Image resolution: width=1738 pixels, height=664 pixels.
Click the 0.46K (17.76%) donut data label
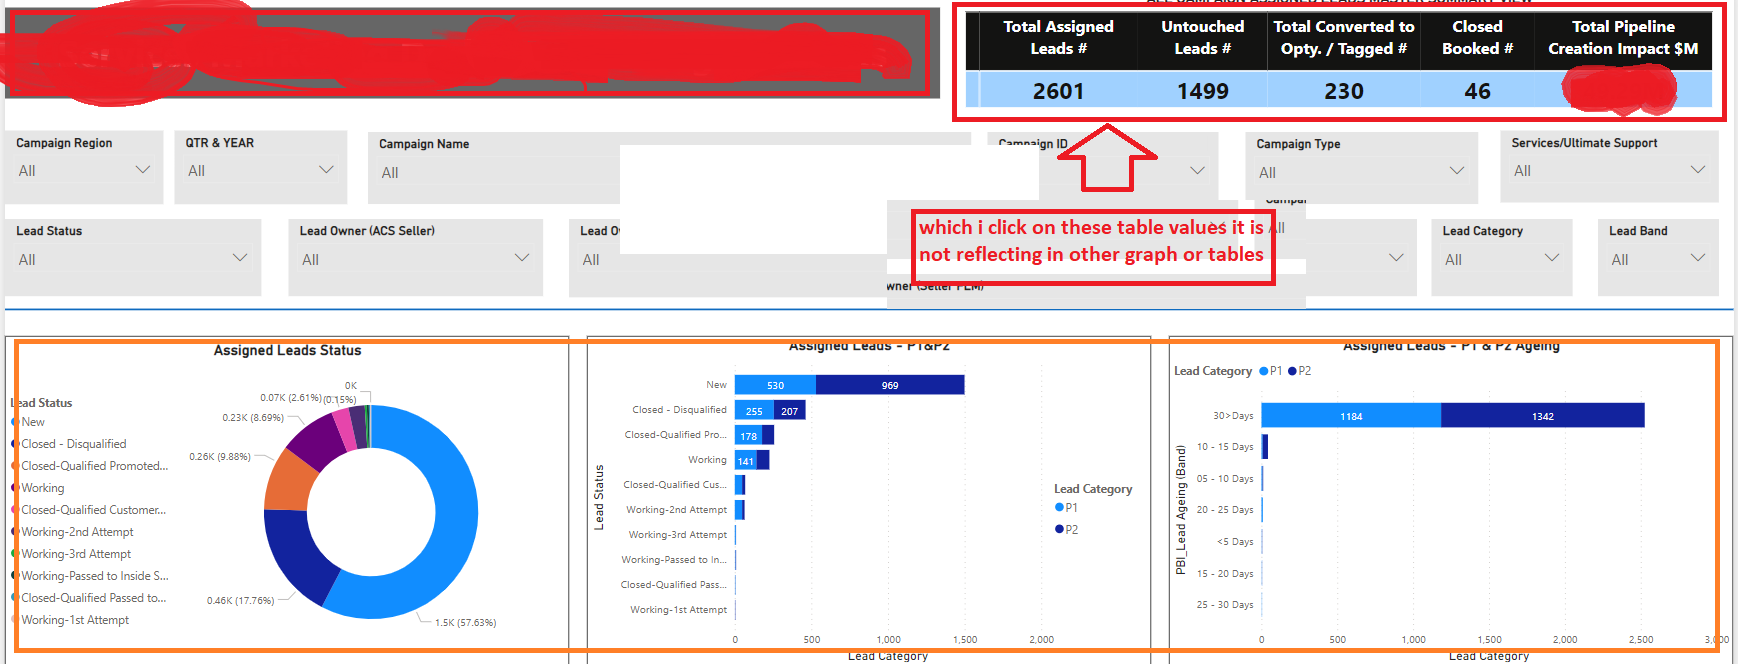pyautogui.click(x=240, y=601)
